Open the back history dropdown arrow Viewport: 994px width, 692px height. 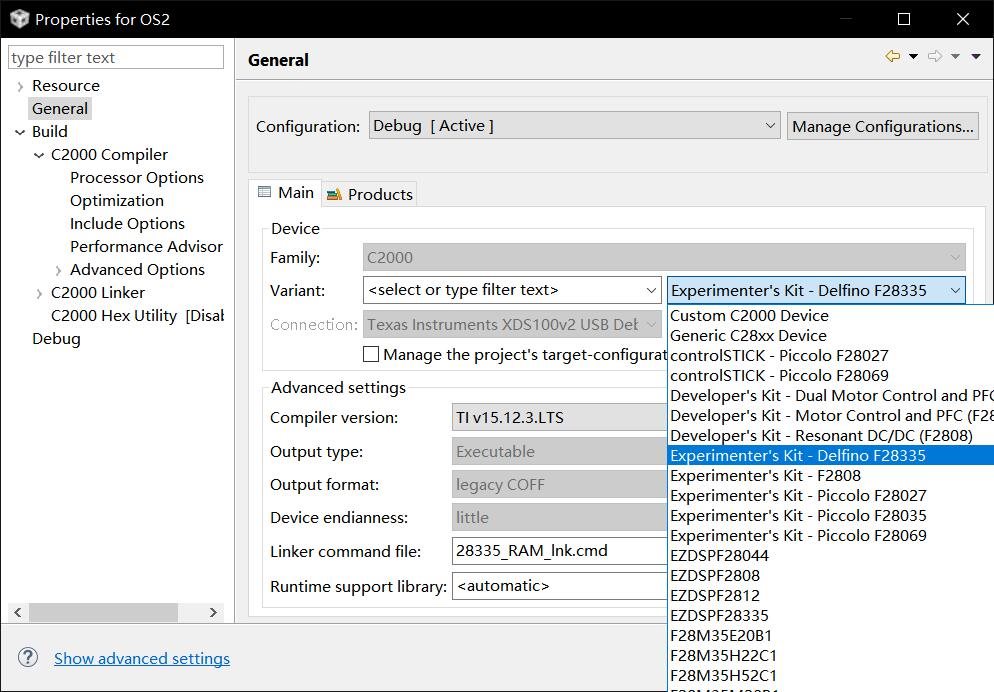[x=913, y=57]
